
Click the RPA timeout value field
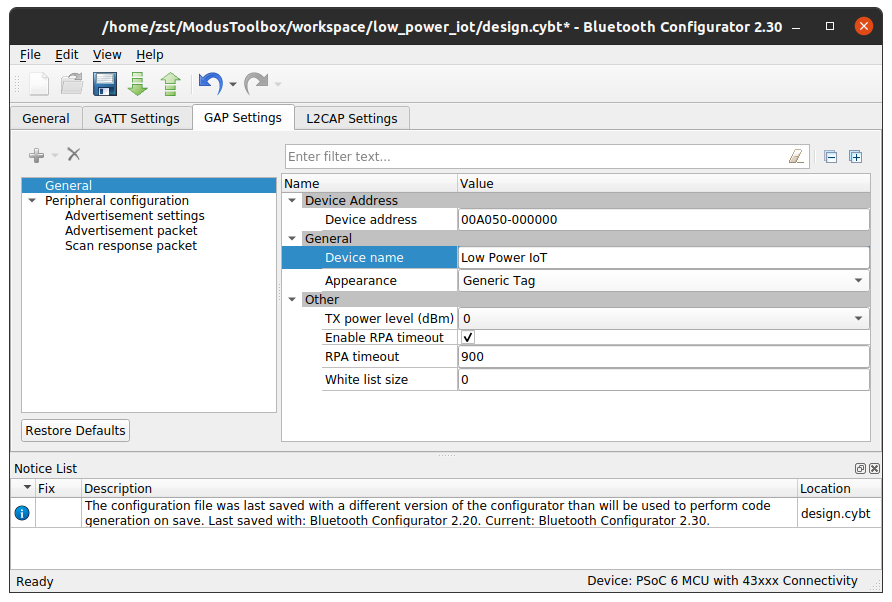(663, 357)
